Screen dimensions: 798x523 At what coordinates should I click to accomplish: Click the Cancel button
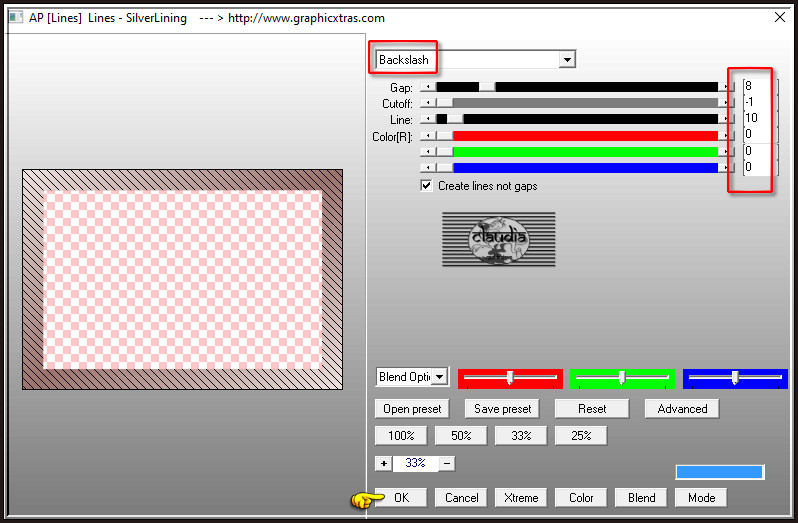[461, 498]
